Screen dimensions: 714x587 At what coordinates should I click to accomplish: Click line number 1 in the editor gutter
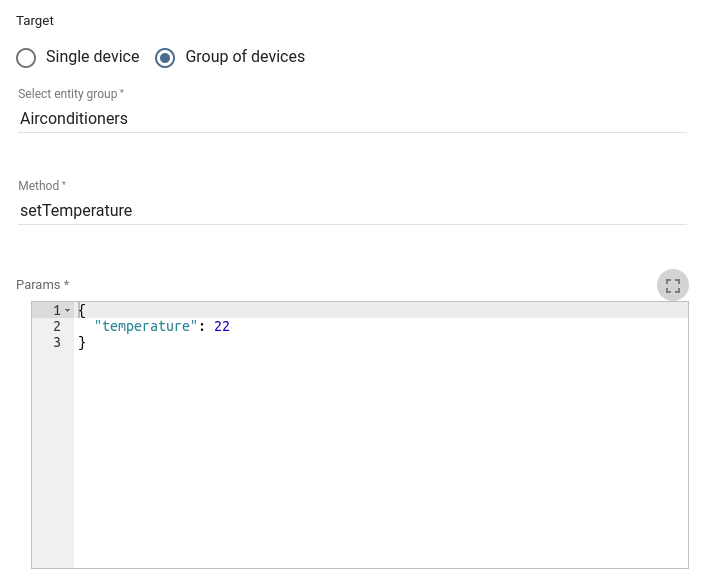click(x=57, y=311)
